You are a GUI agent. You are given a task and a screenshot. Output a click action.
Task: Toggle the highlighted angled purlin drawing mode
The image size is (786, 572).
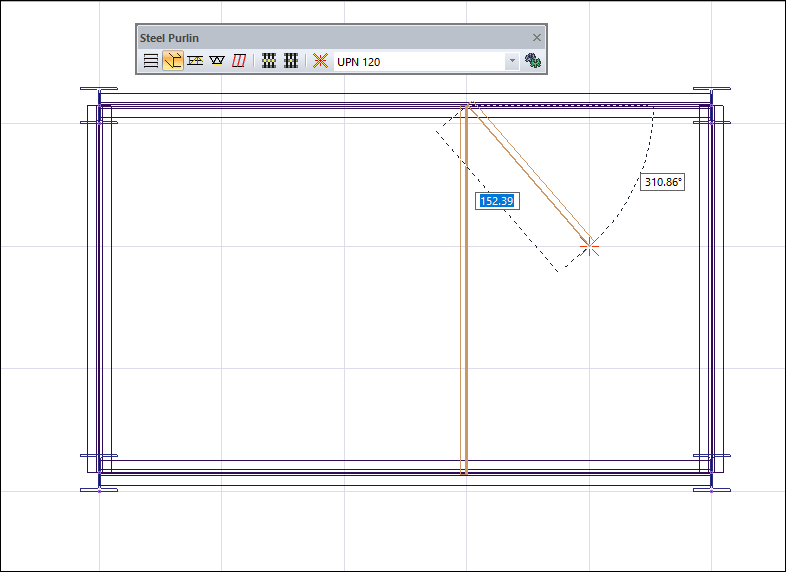[x=173, y=61]
